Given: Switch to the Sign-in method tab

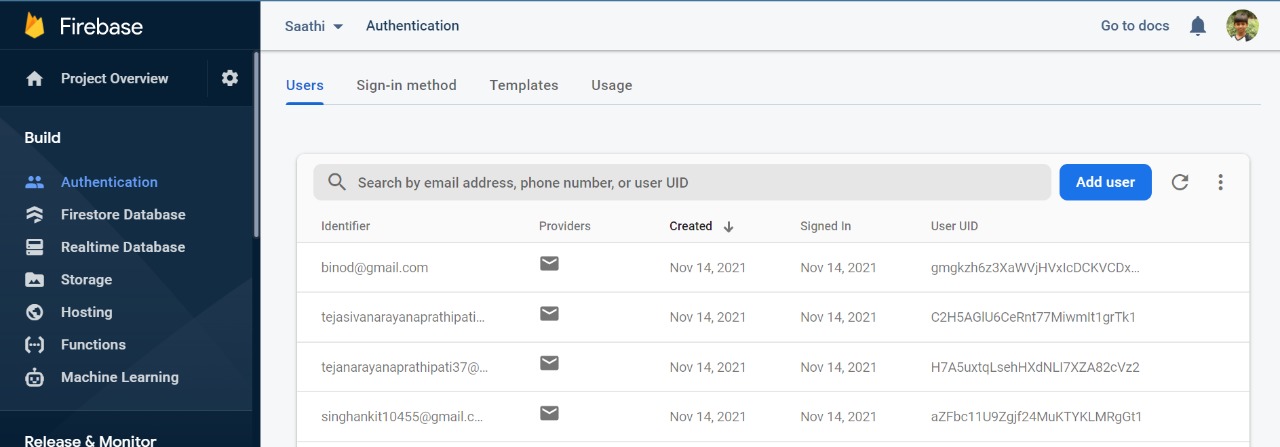Looking at the screenshot, I should (x=406, y=85).
